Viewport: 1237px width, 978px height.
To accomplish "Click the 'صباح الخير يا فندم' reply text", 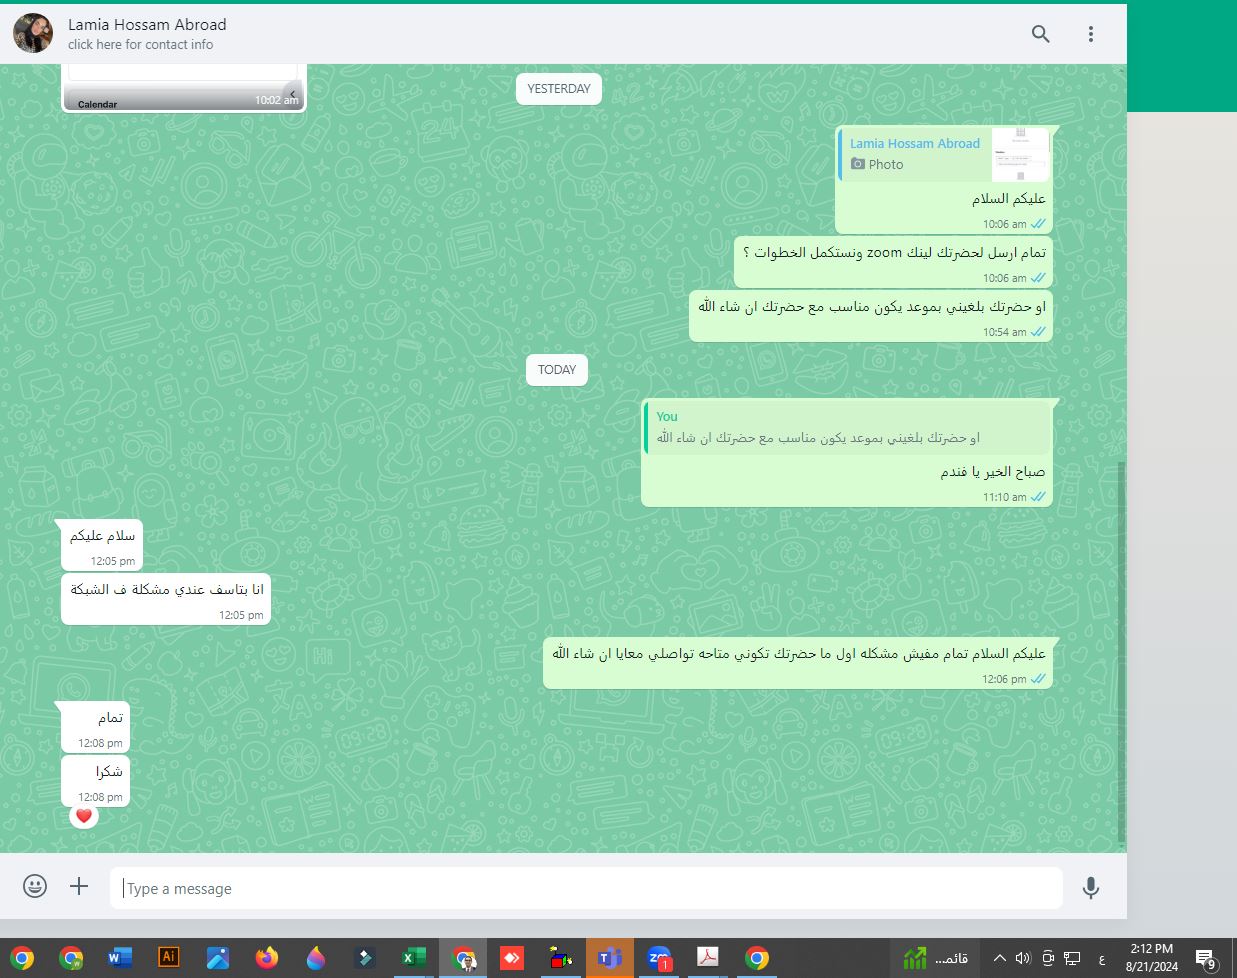I will [x=992, y=471].
